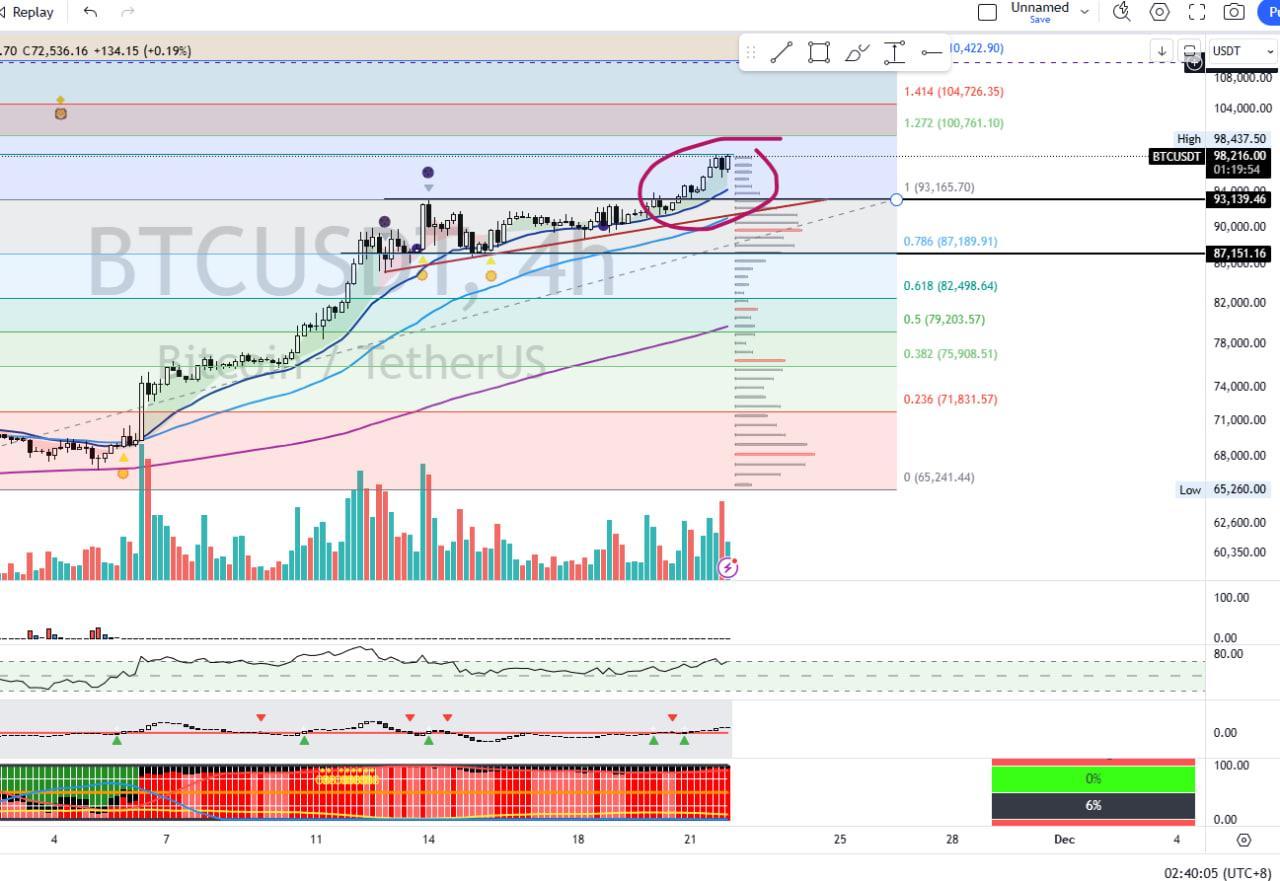This screenshot has width=1280, height=881.
Task: Select the Price Range measure tool
Action: [894, 53]
